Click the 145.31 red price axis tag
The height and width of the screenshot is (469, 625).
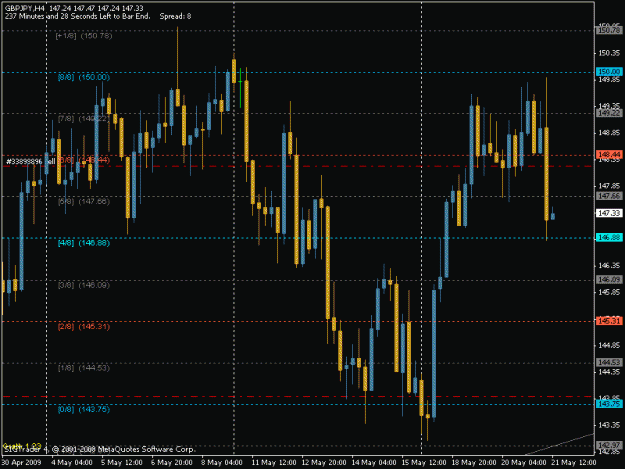tap(609, 321)
